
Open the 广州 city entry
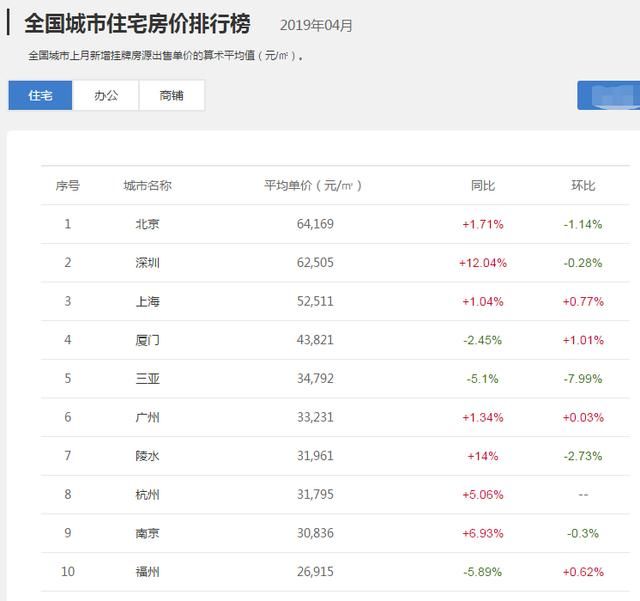pos(147,417)
